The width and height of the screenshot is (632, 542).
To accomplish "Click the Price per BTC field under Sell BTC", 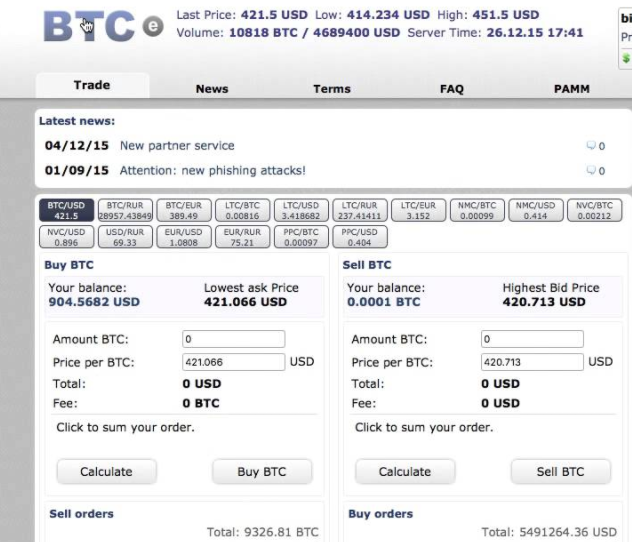I will pos(532,362).
